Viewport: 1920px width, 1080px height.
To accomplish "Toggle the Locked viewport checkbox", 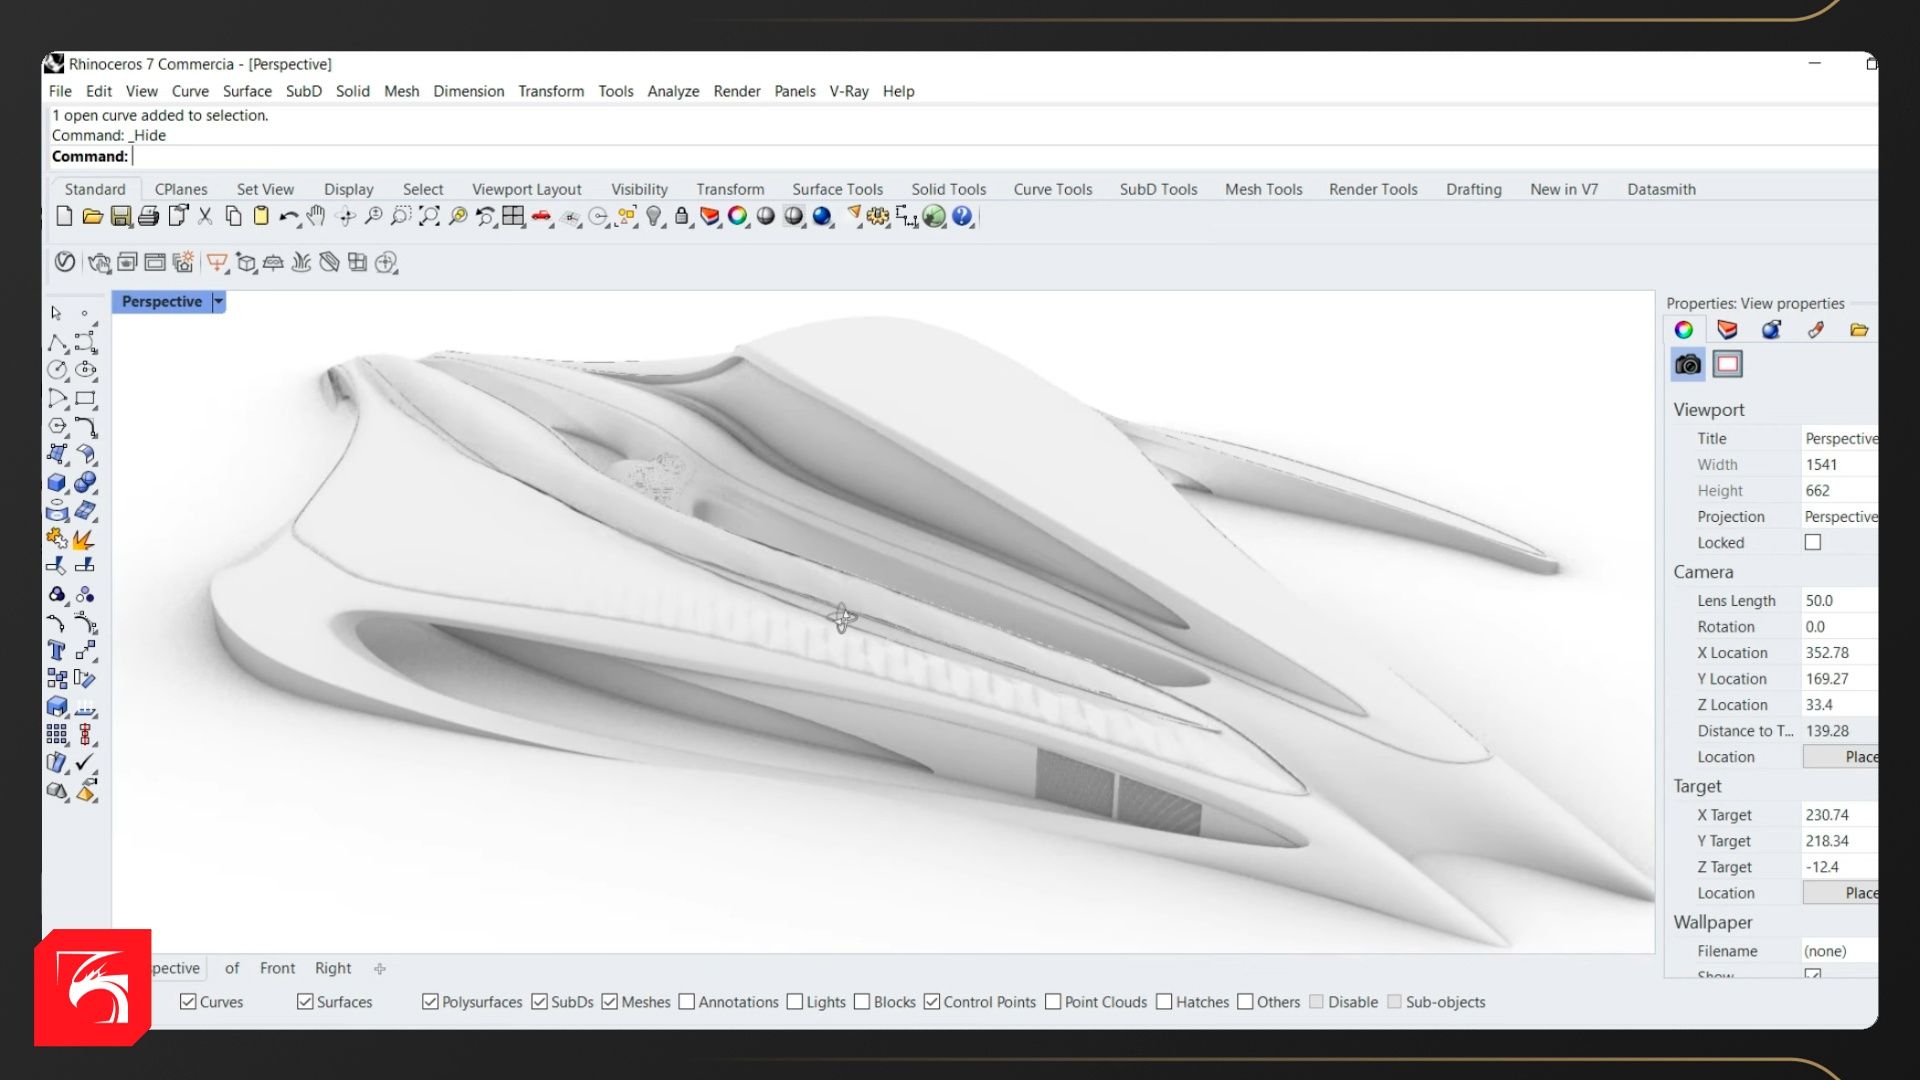I will pos(1812,542).
